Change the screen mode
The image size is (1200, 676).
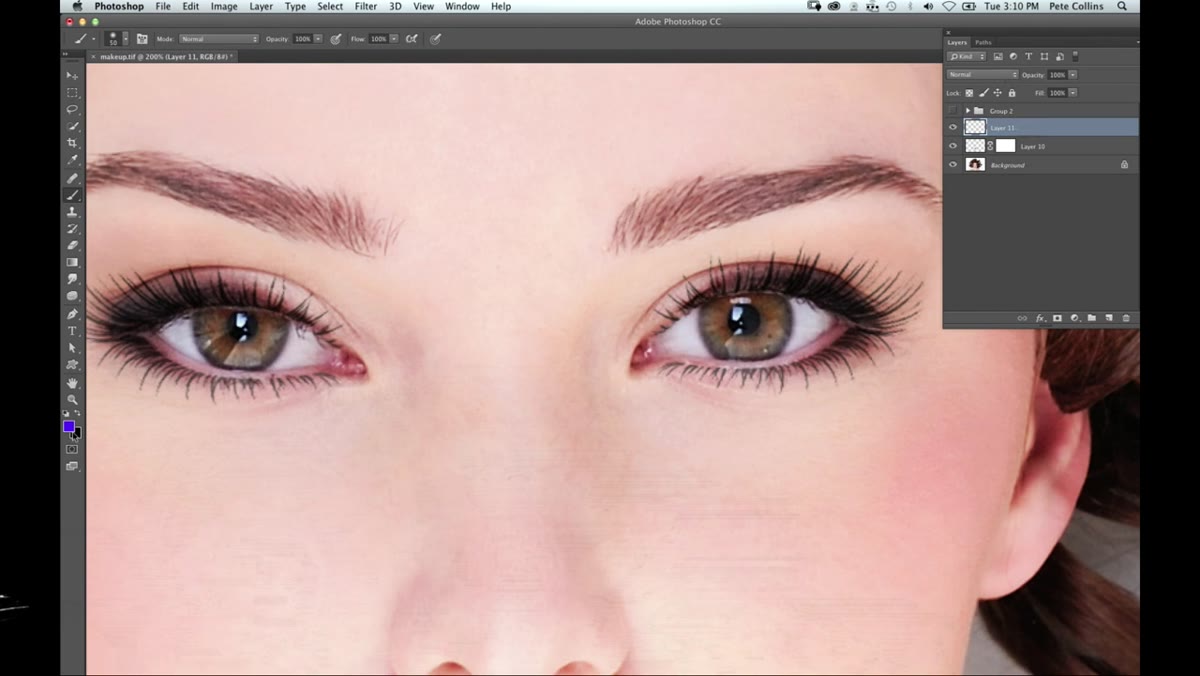[x=72, y=466]
